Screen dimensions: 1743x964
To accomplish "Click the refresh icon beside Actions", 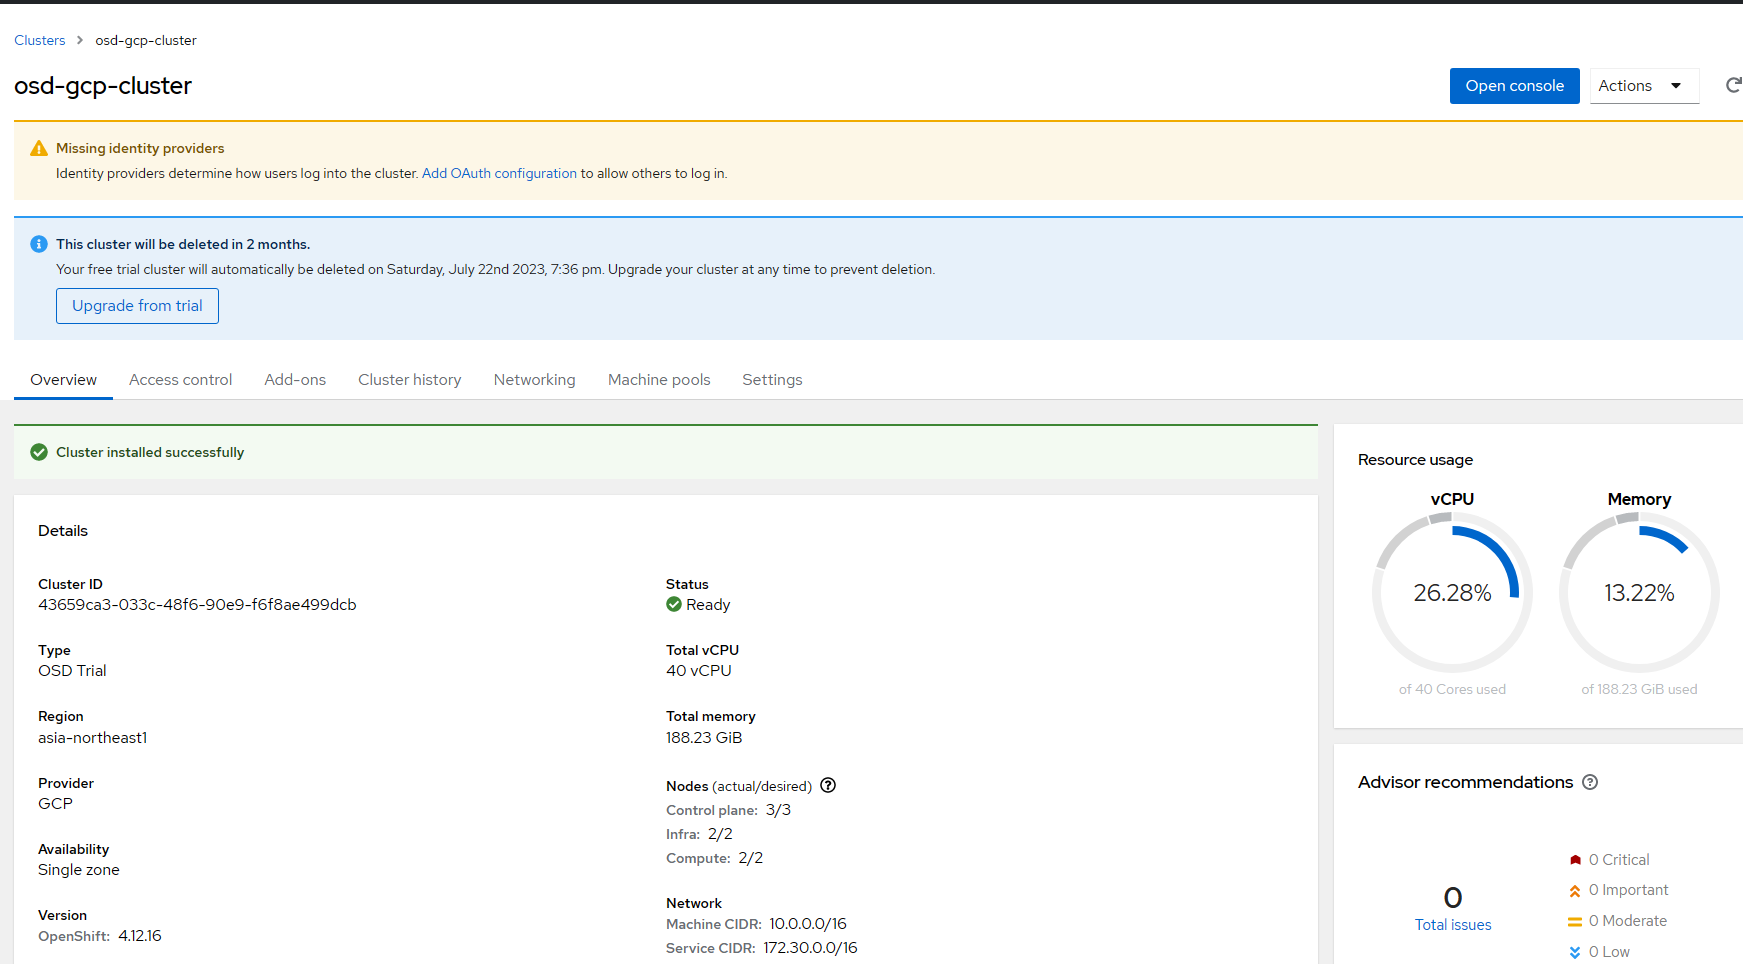I will click(1734, 86).
